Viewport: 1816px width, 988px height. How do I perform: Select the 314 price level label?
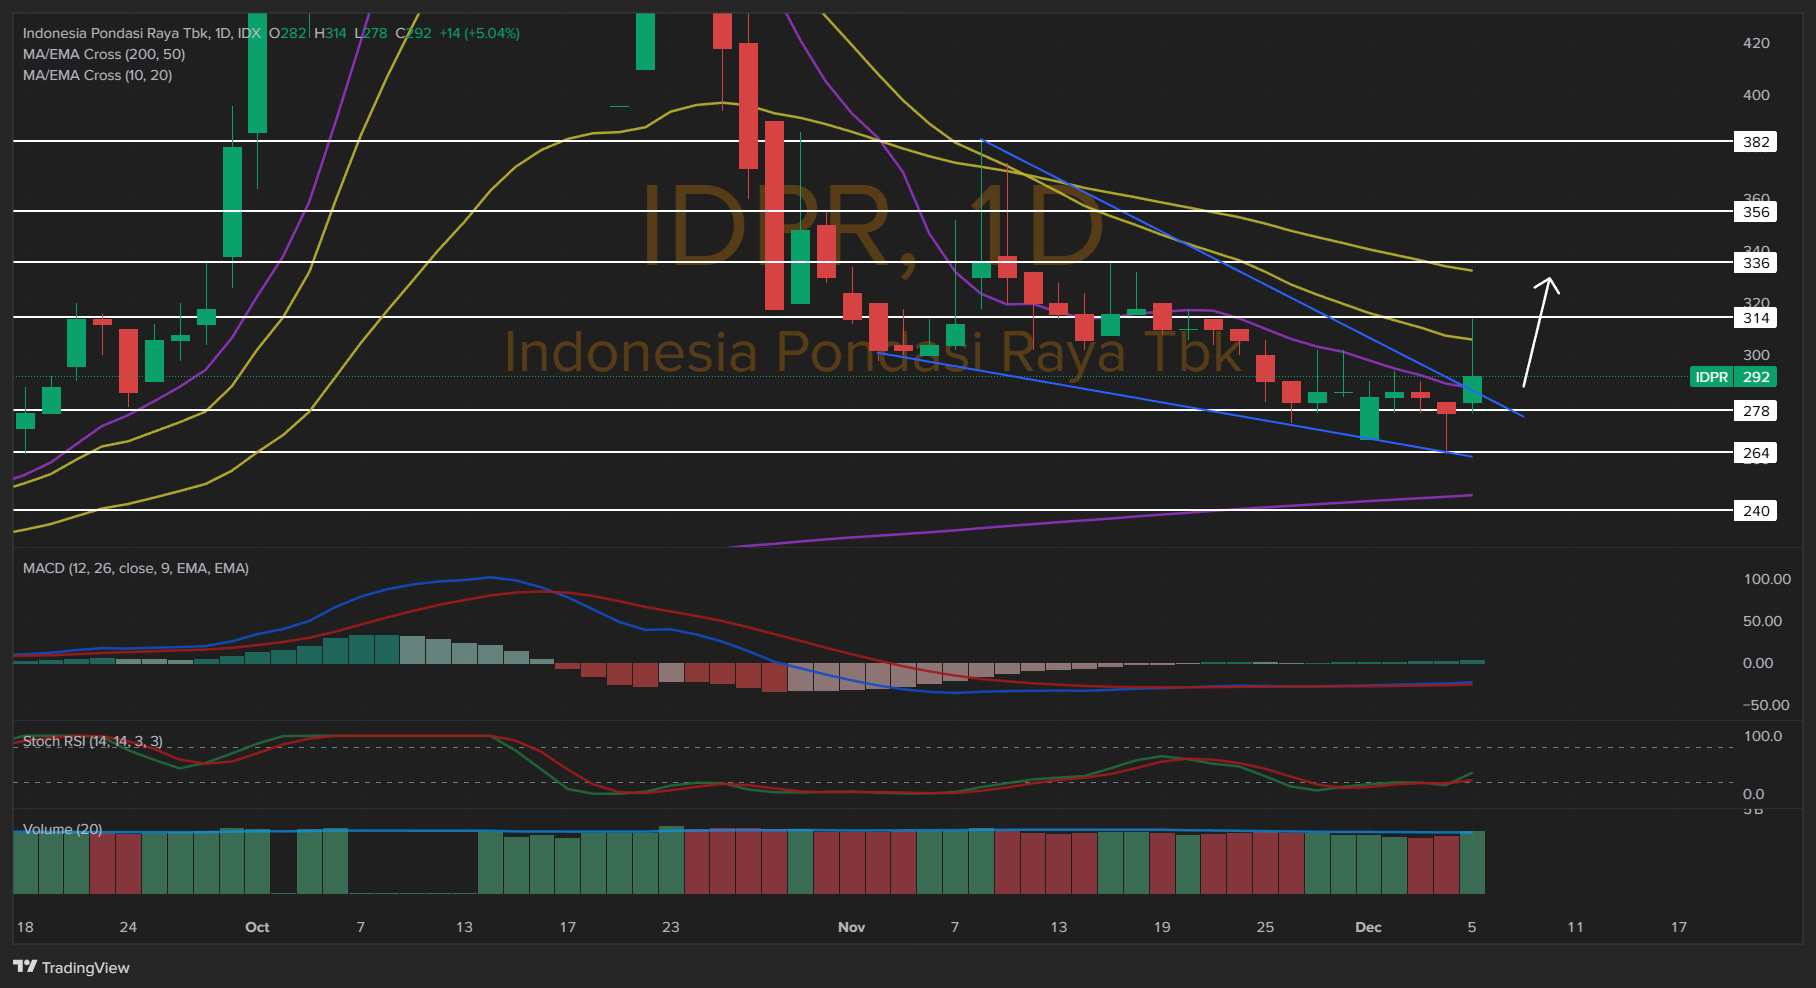point(1756,318)
